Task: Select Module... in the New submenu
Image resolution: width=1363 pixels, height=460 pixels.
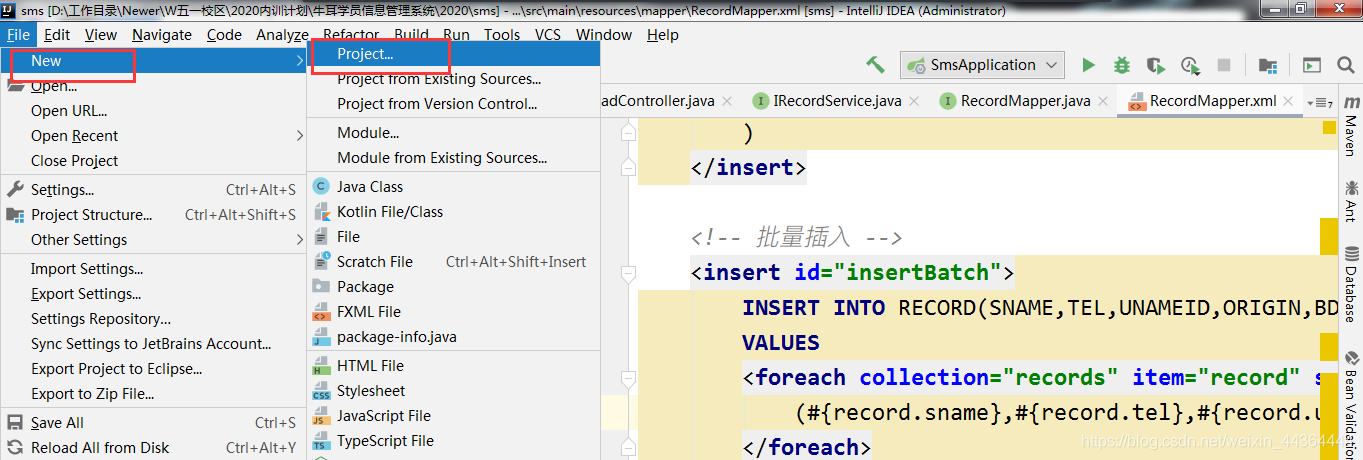Action: pyautogui.click(x=453, y=133)
